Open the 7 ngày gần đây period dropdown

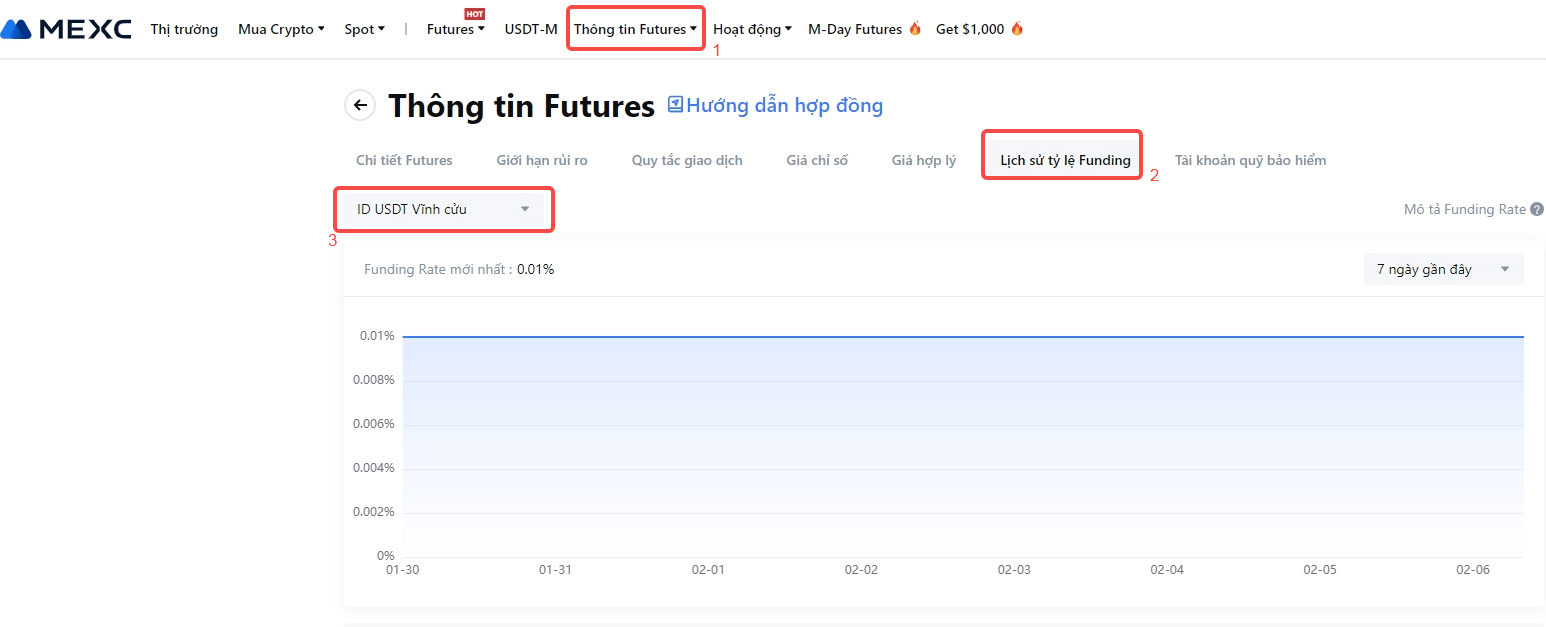click(1443, 269)
